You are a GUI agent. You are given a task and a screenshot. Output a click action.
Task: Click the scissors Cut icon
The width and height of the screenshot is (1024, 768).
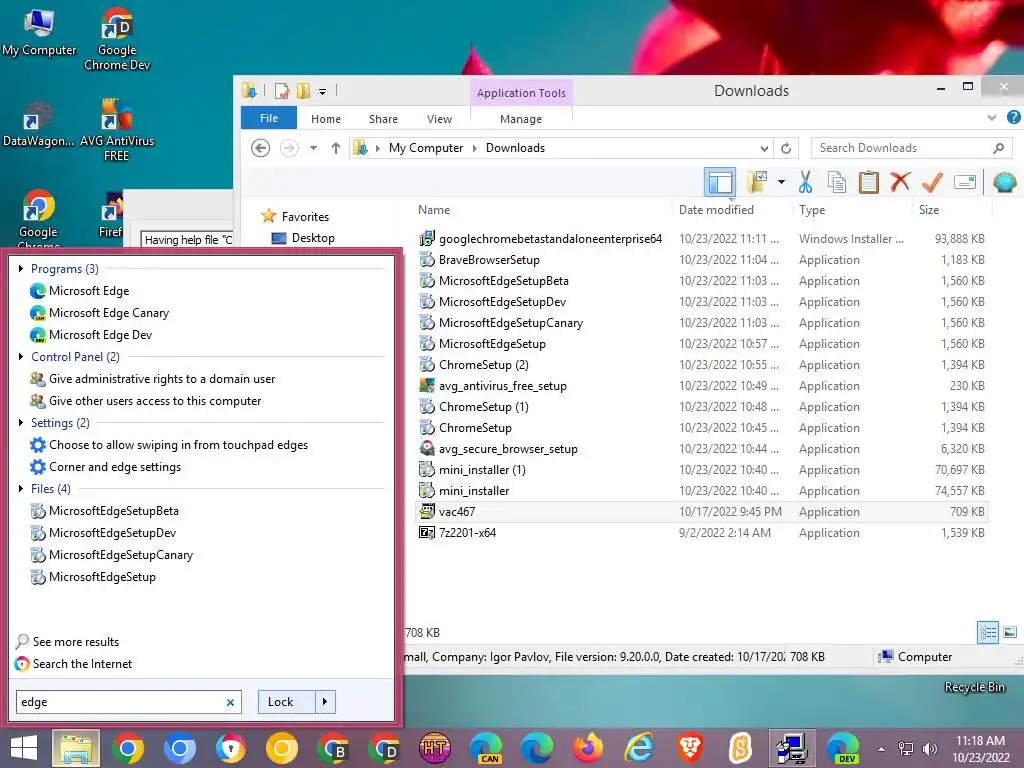(805, 182)
